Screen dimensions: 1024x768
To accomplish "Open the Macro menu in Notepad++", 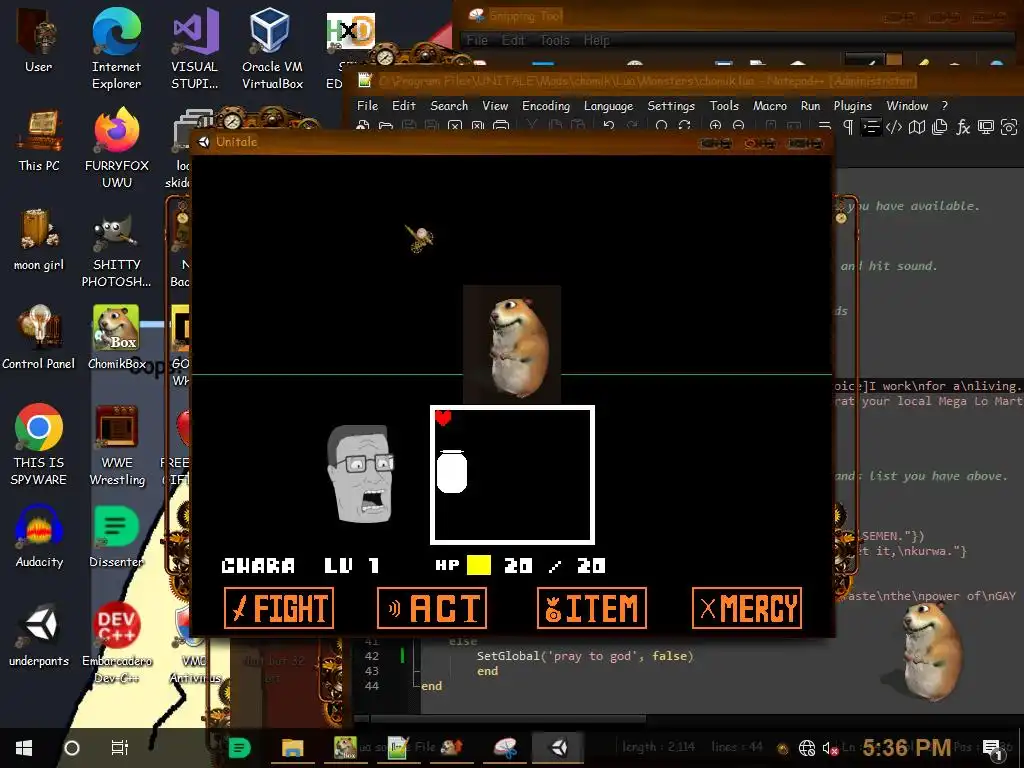I will click(x=769, y=105).
